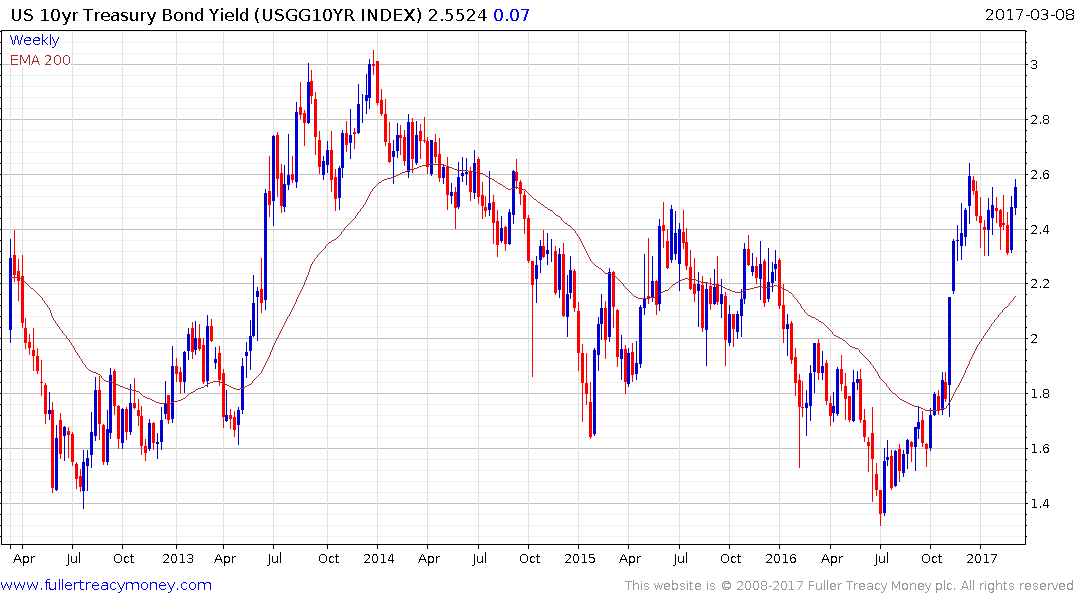Click the blue change value 0.07
The height and width of the screenshot is (600, 1075).
(511, 14)
